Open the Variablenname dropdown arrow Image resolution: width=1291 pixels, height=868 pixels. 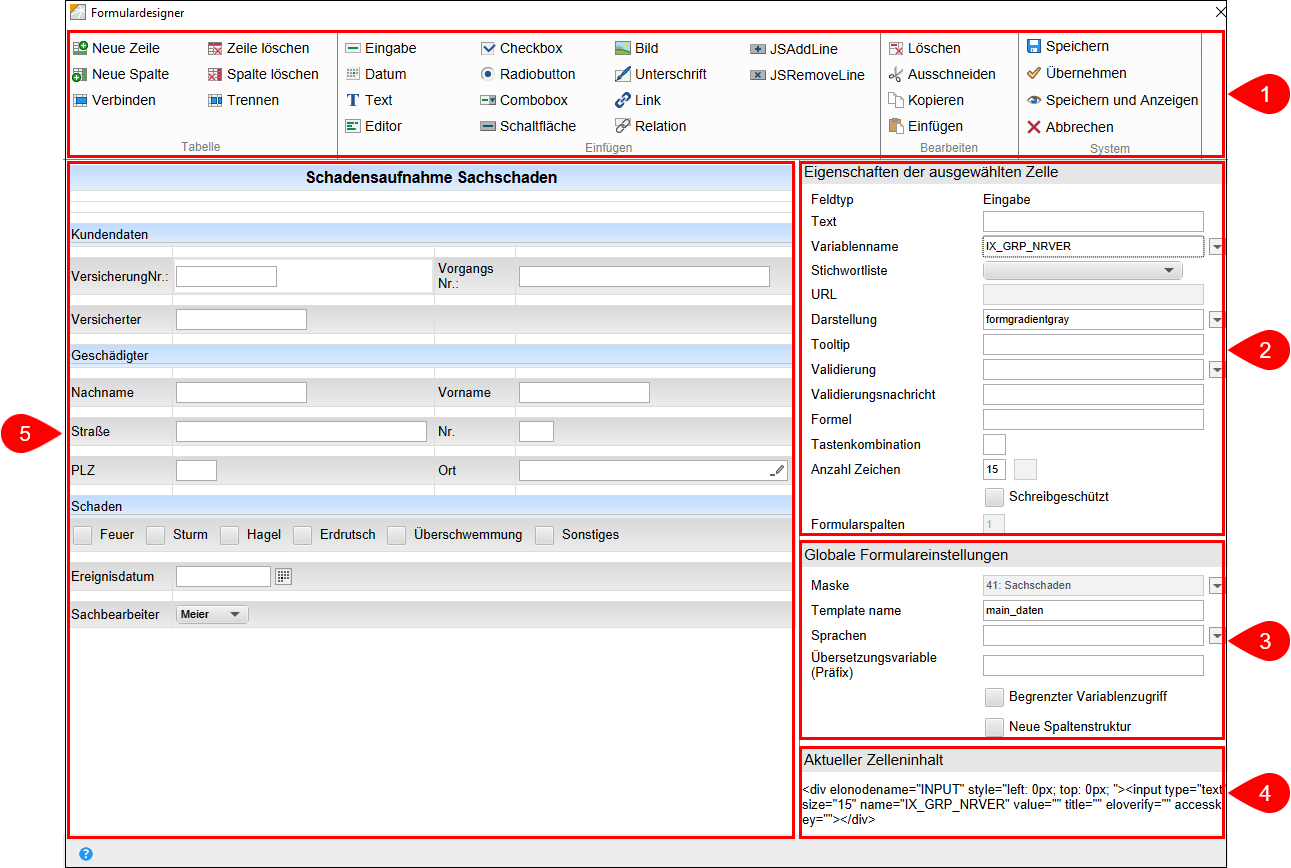coord(1216,246)
